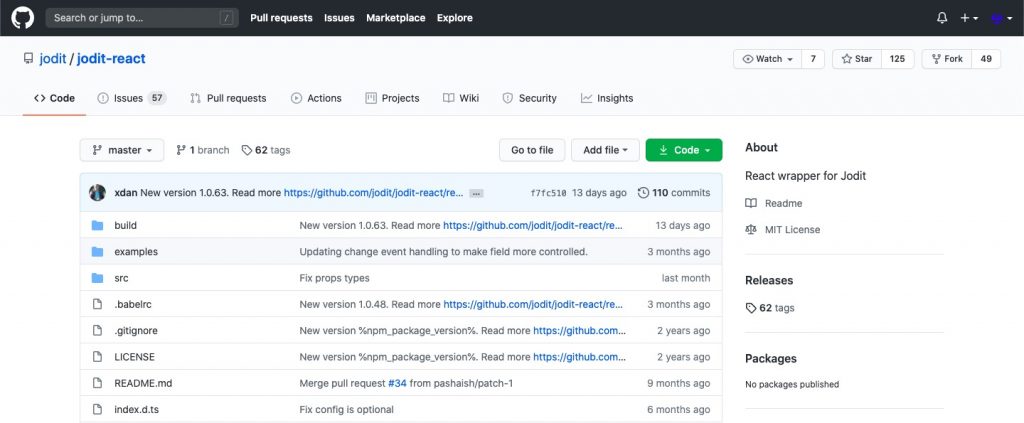Click the Go to file button
Image resolution: width=1024 pixels, height=423 pixels.
(532, 150)
